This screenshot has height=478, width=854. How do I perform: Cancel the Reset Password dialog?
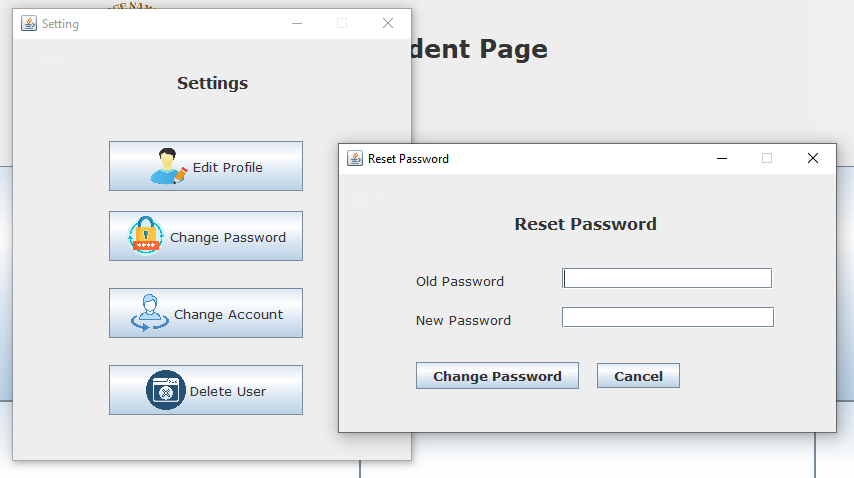638,376
